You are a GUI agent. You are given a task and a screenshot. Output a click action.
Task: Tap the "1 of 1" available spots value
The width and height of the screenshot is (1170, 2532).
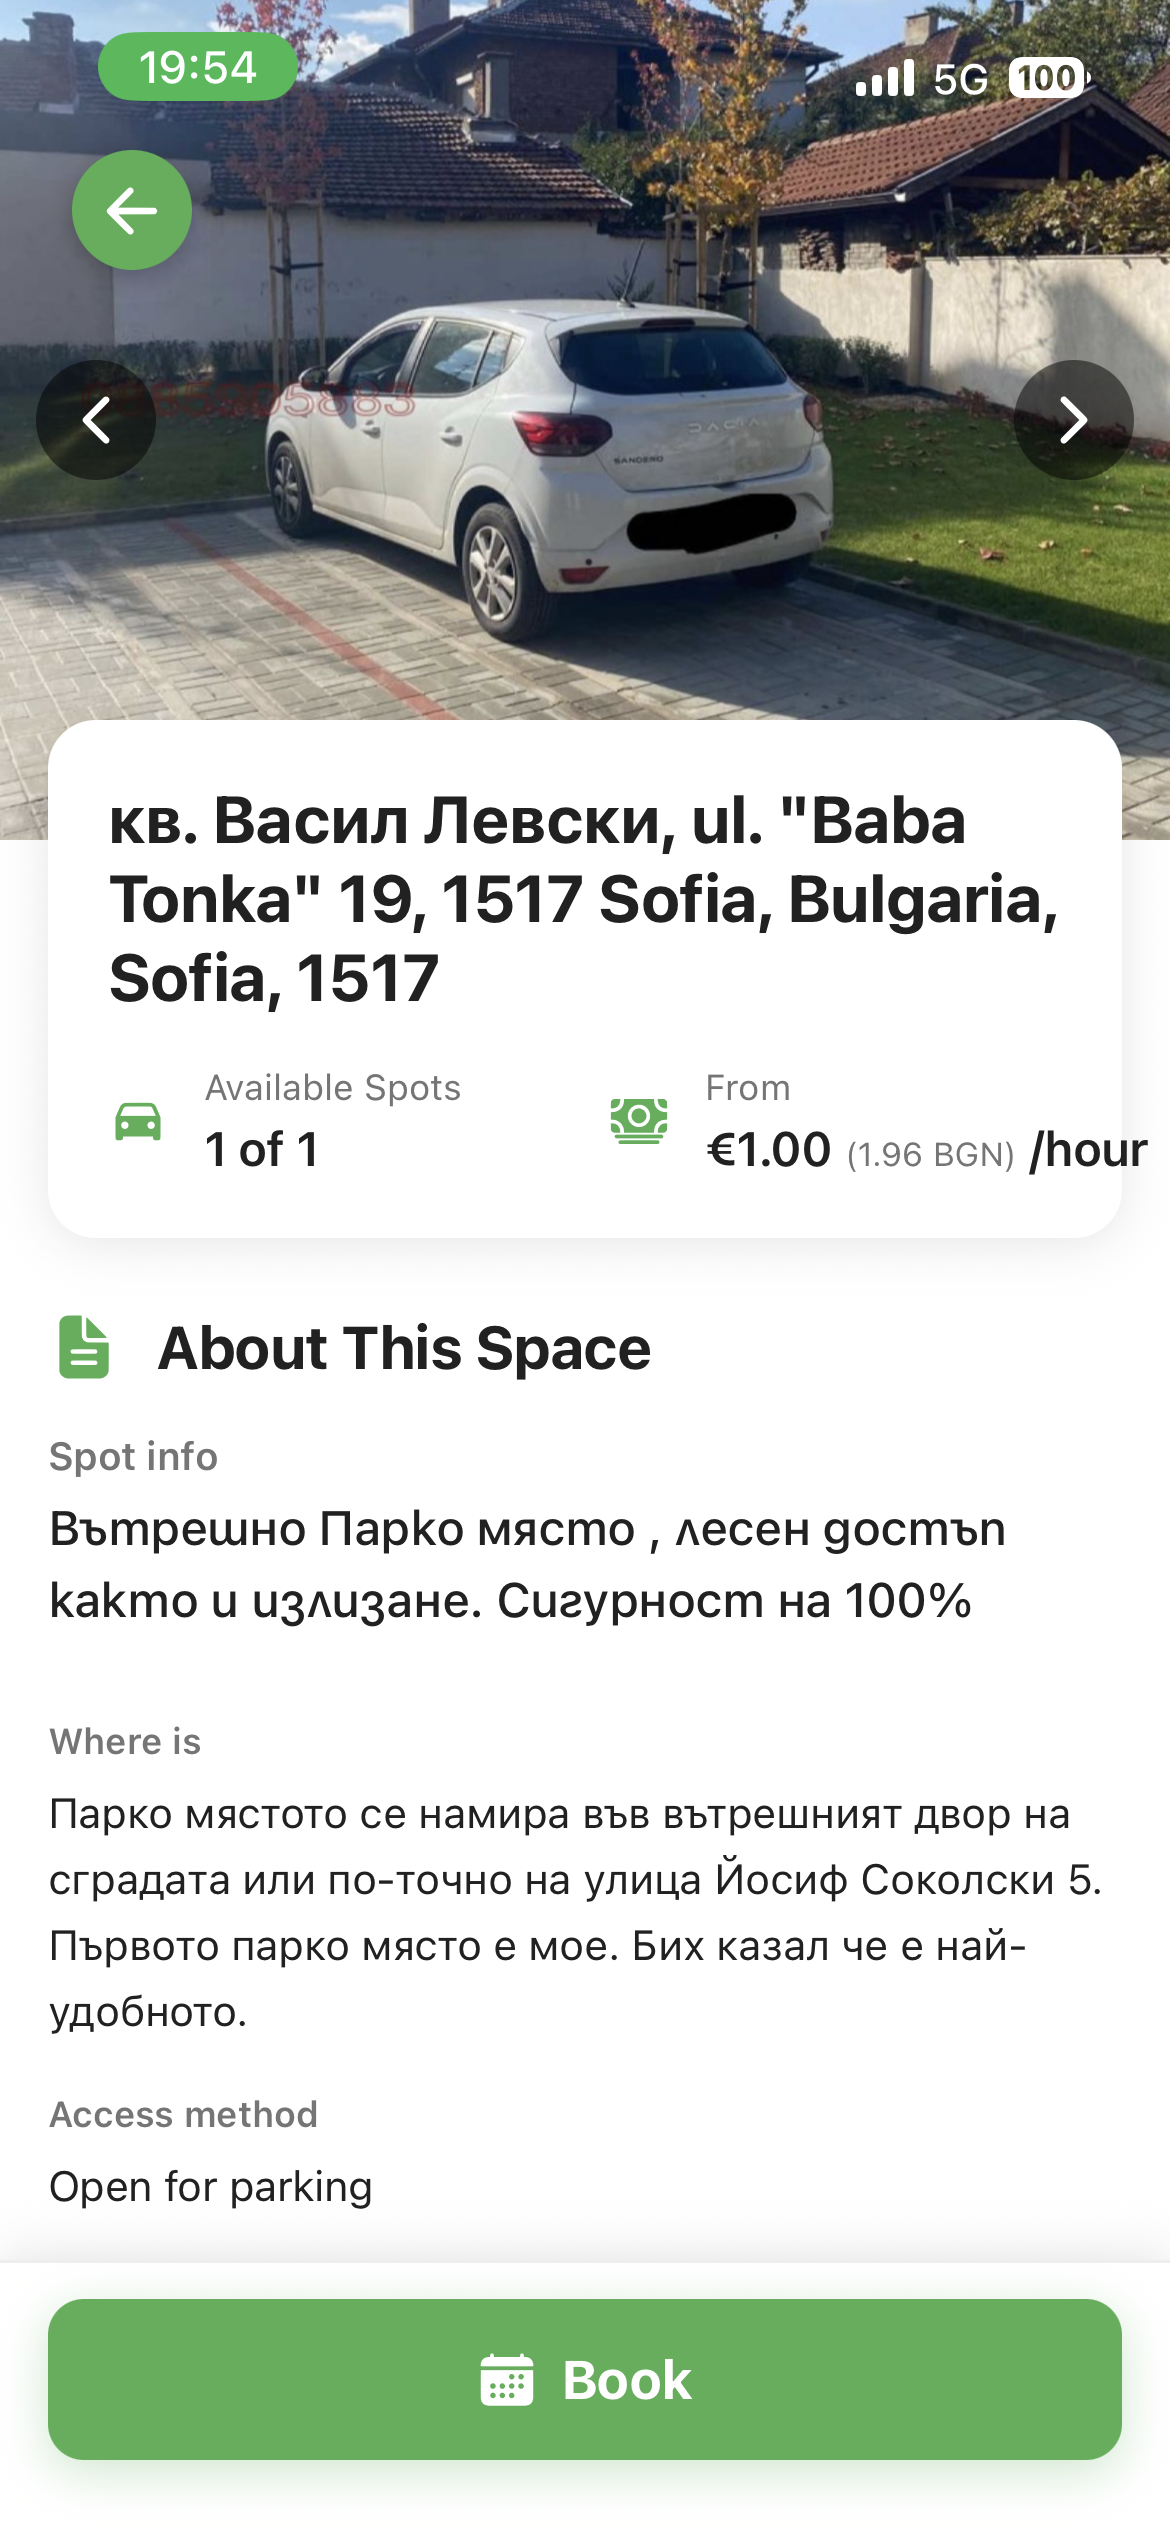(x=262, y=1150)
